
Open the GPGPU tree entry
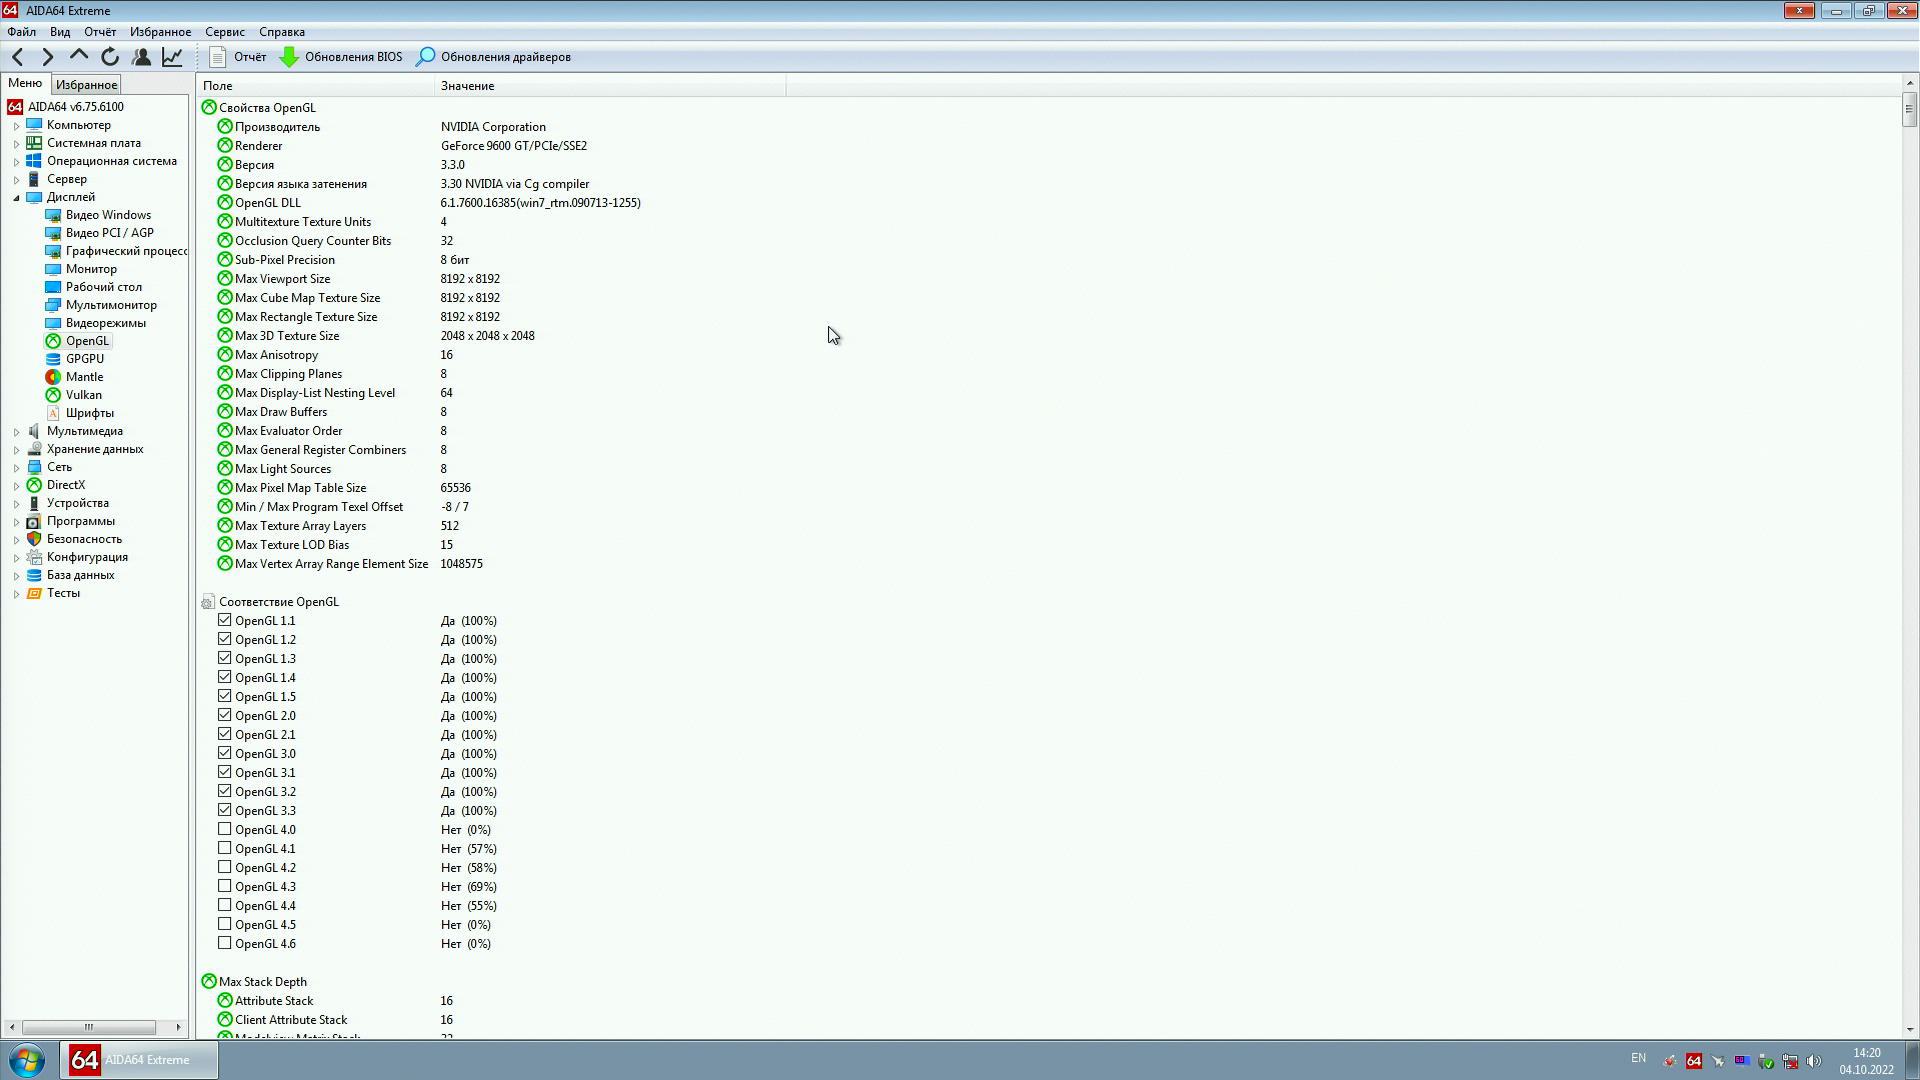(x=84, y=359)
